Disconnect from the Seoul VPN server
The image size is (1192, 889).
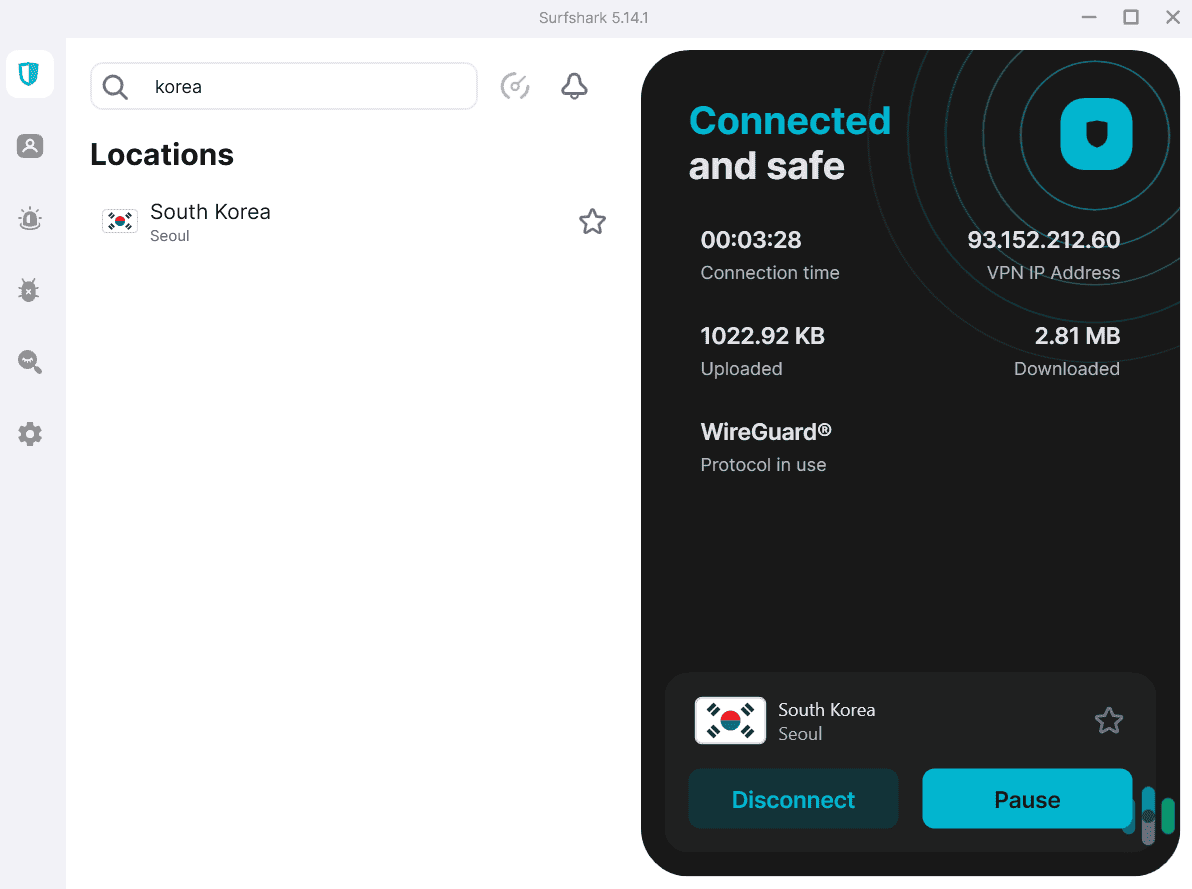tap(793, 799)
